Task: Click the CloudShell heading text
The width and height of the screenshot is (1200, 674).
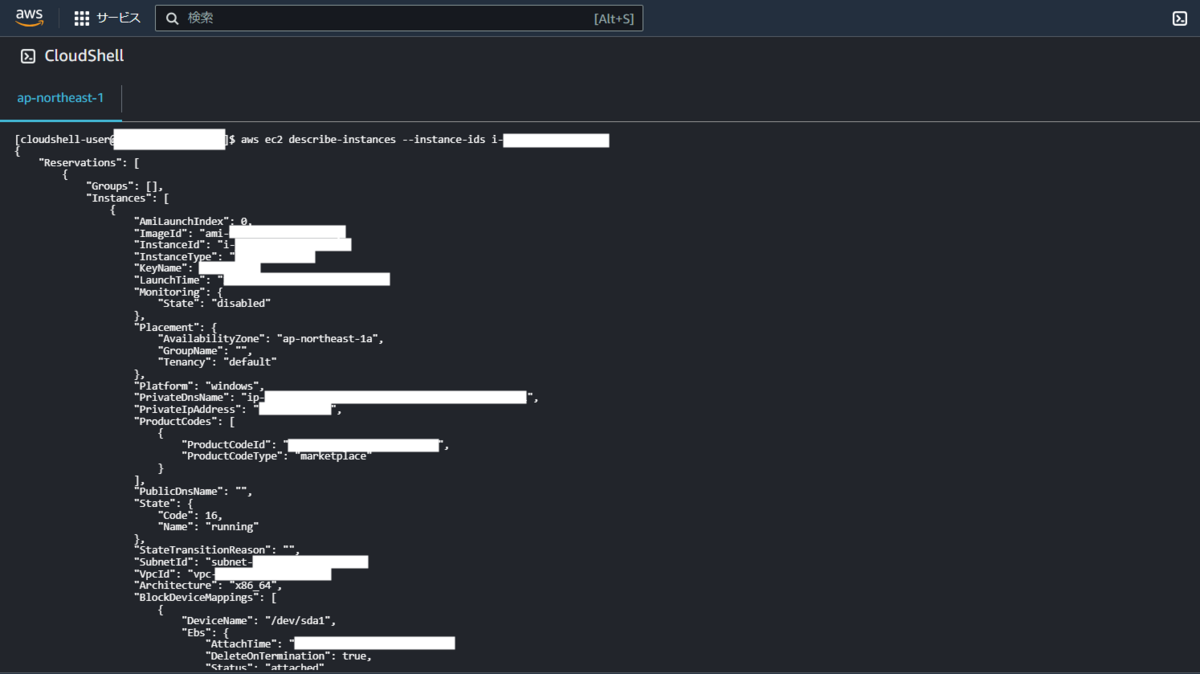Action: point(84,56)
